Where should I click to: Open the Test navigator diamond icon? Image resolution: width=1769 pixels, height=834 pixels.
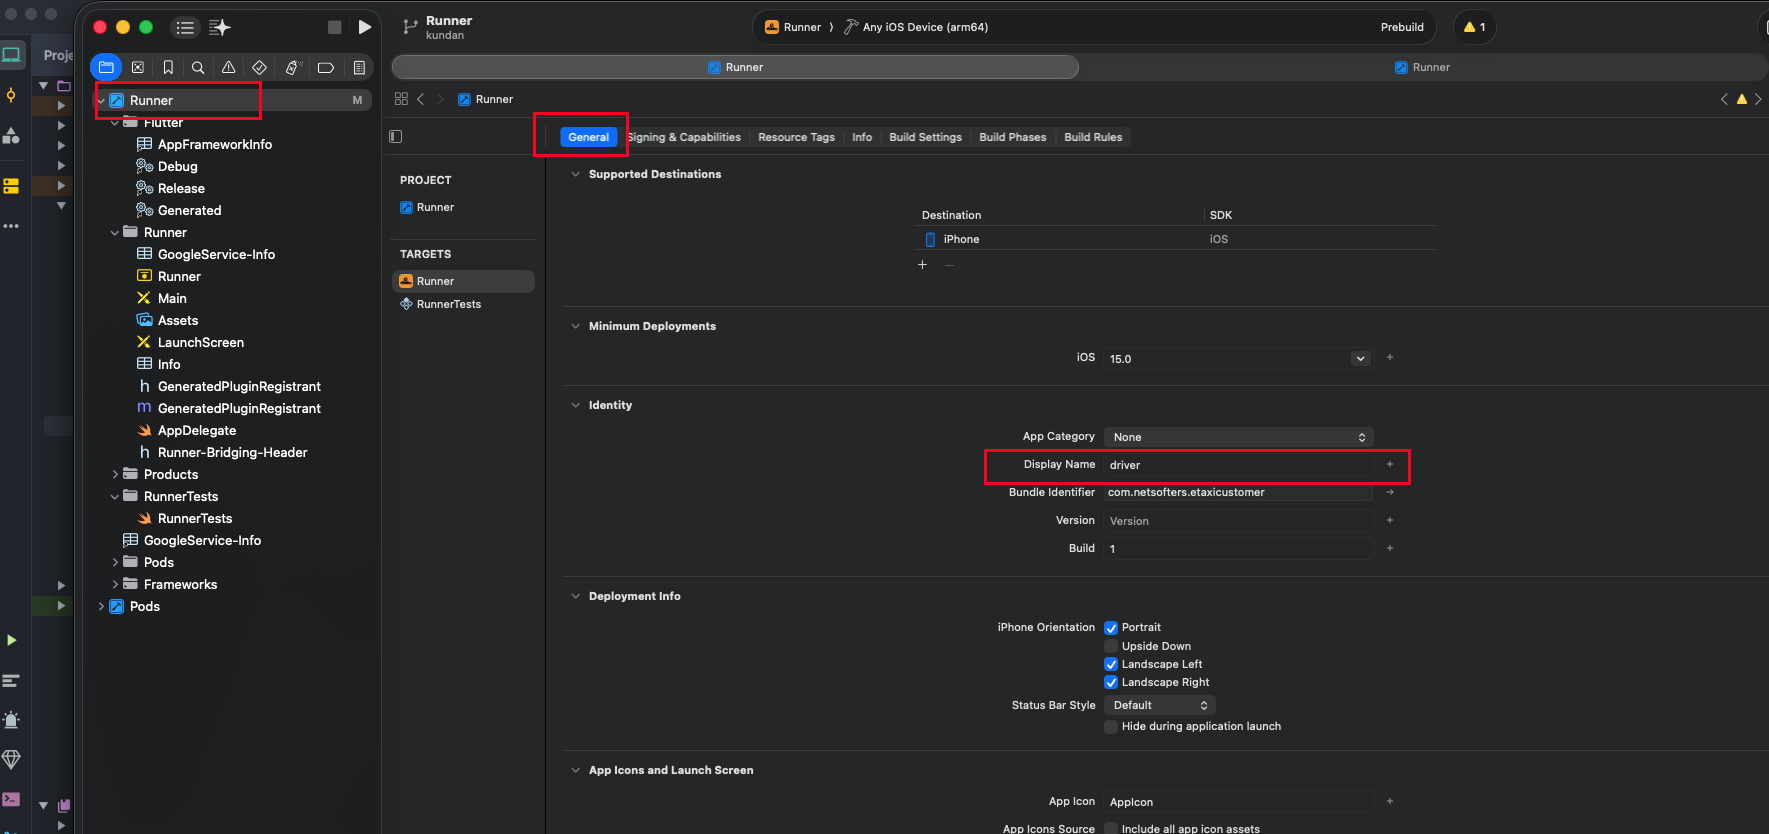pyautogui.click(x=259, y=67)
